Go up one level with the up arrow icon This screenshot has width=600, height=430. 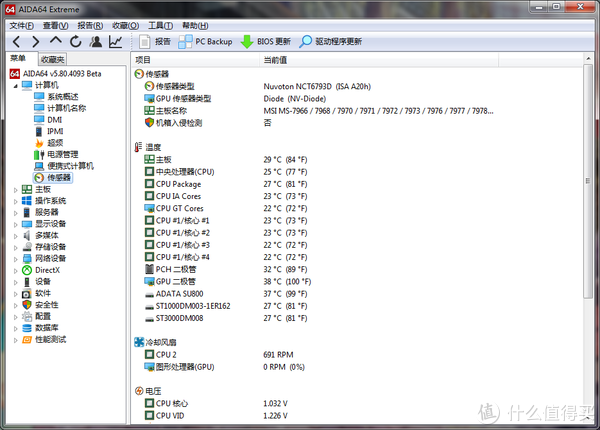click(x=56, y=41)
